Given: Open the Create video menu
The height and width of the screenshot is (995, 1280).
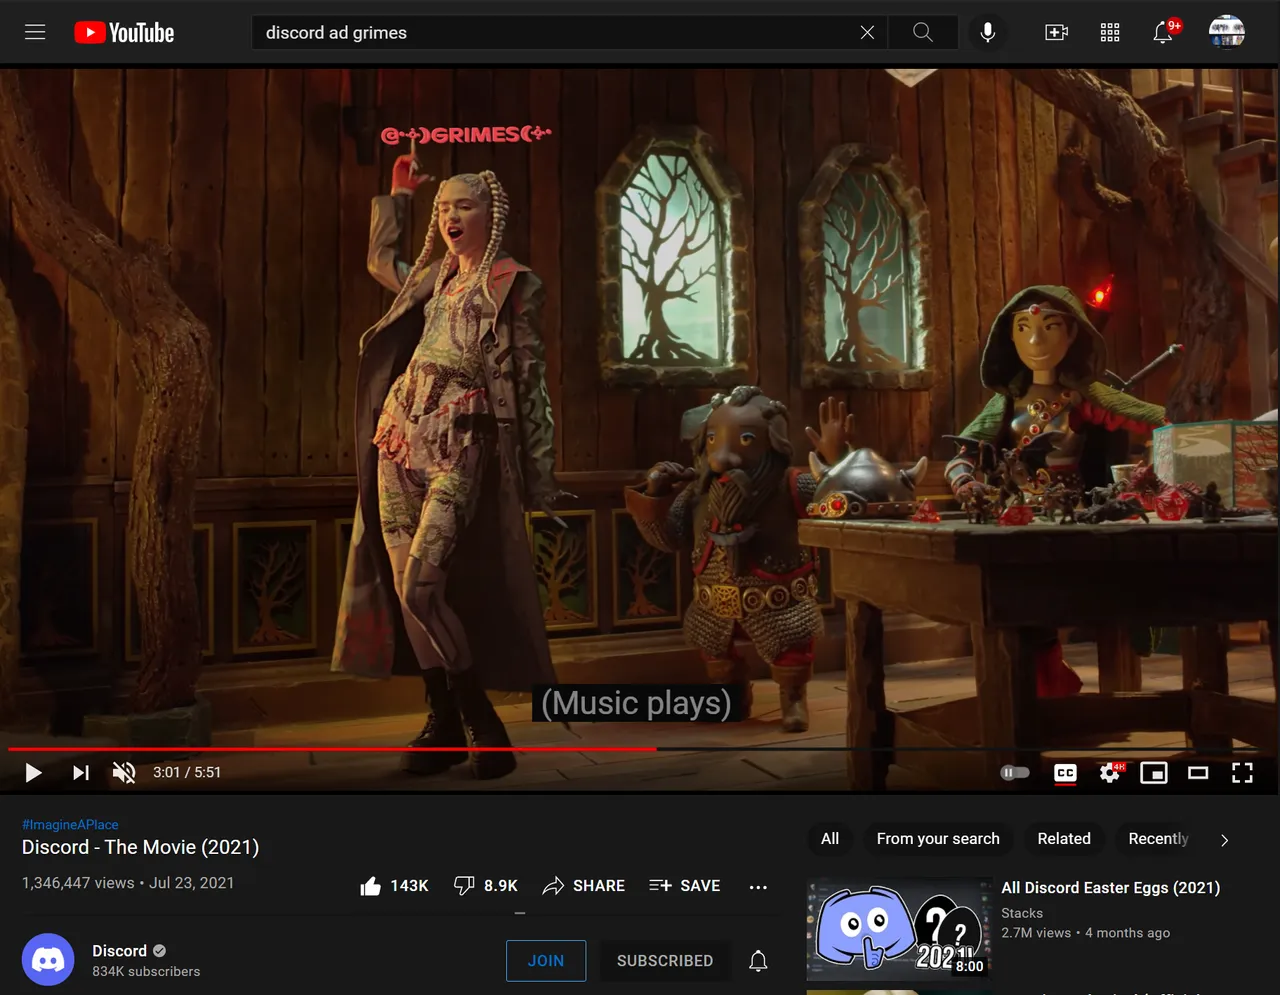Looking at the screenshot, I should click(1056, 33).
